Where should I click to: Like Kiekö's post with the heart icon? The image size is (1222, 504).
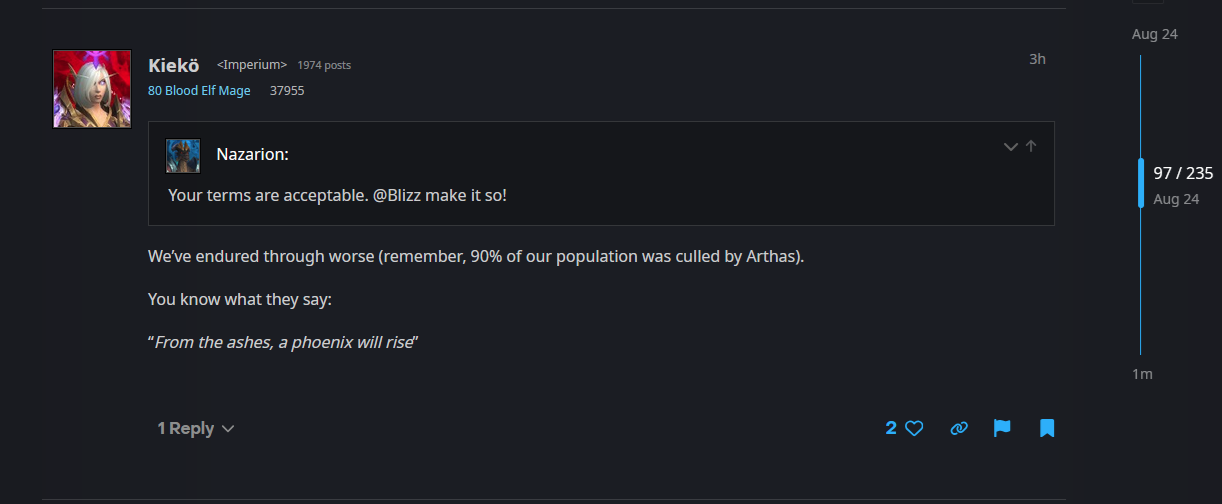[x=914, y=428]
